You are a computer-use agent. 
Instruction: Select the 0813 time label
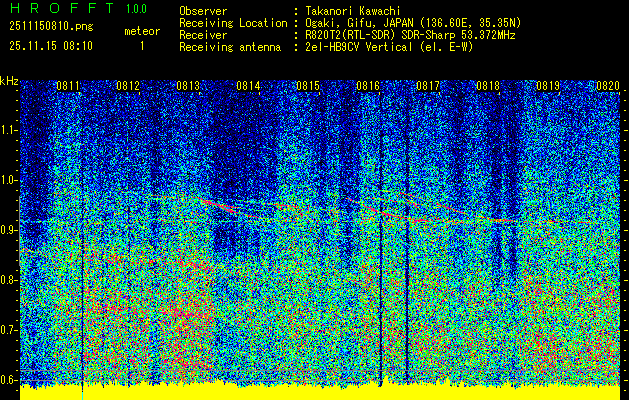point(188,86)
